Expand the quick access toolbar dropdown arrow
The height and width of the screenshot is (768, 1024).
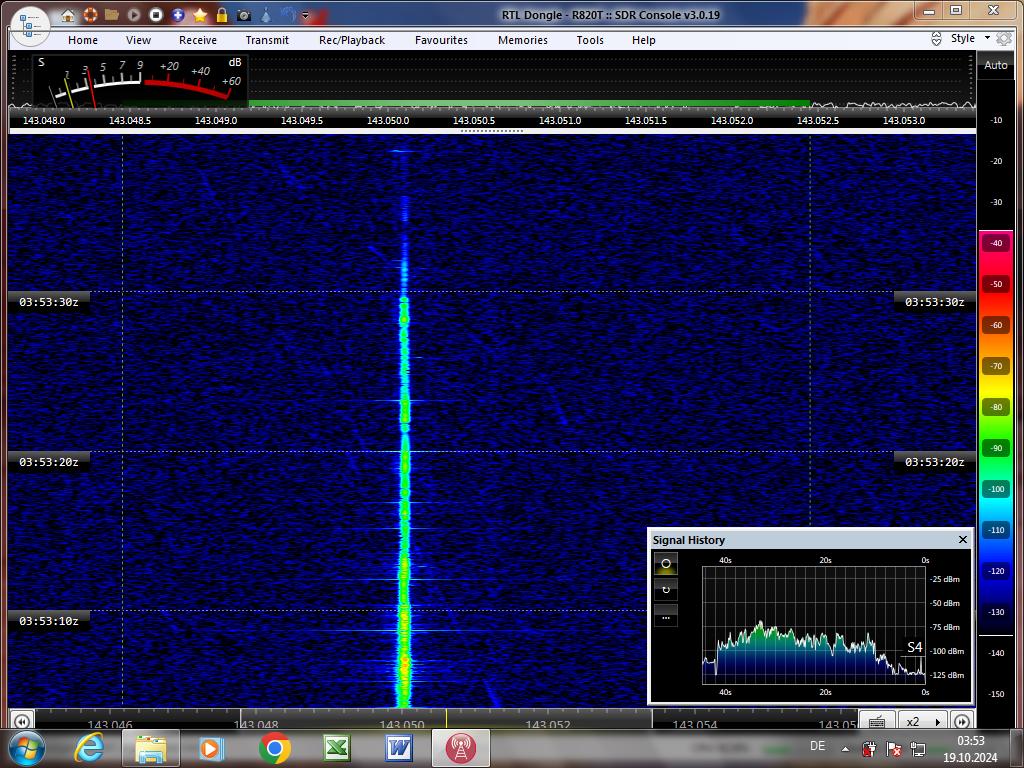[305, 15]
